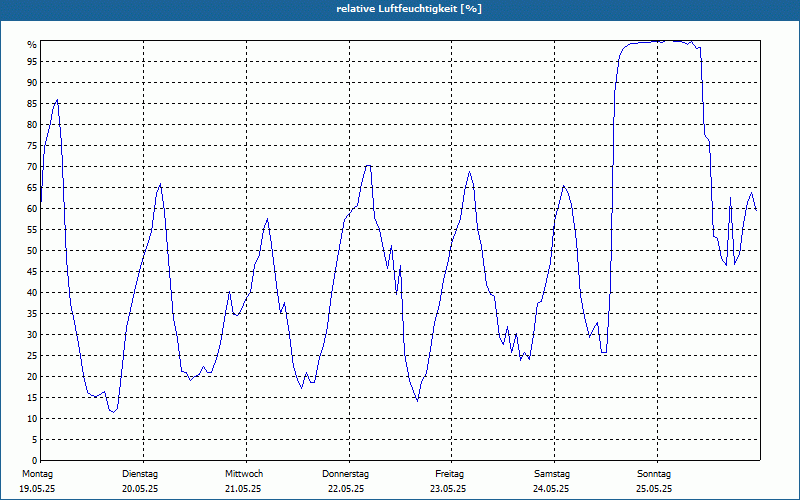This screenshot has height=500, width=800.
Task: Click the date 24.05.25
Action: pos(551,489)
